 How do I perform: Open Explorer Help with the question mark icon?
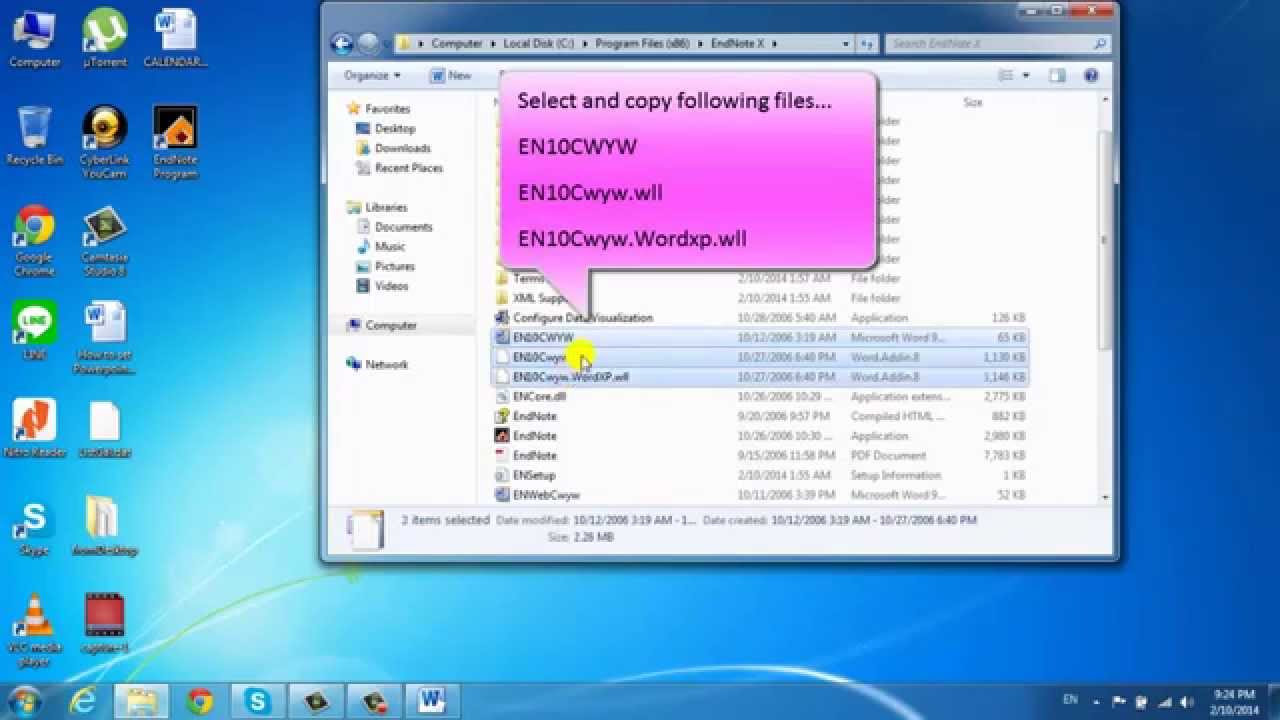(x=1091, y=75)
